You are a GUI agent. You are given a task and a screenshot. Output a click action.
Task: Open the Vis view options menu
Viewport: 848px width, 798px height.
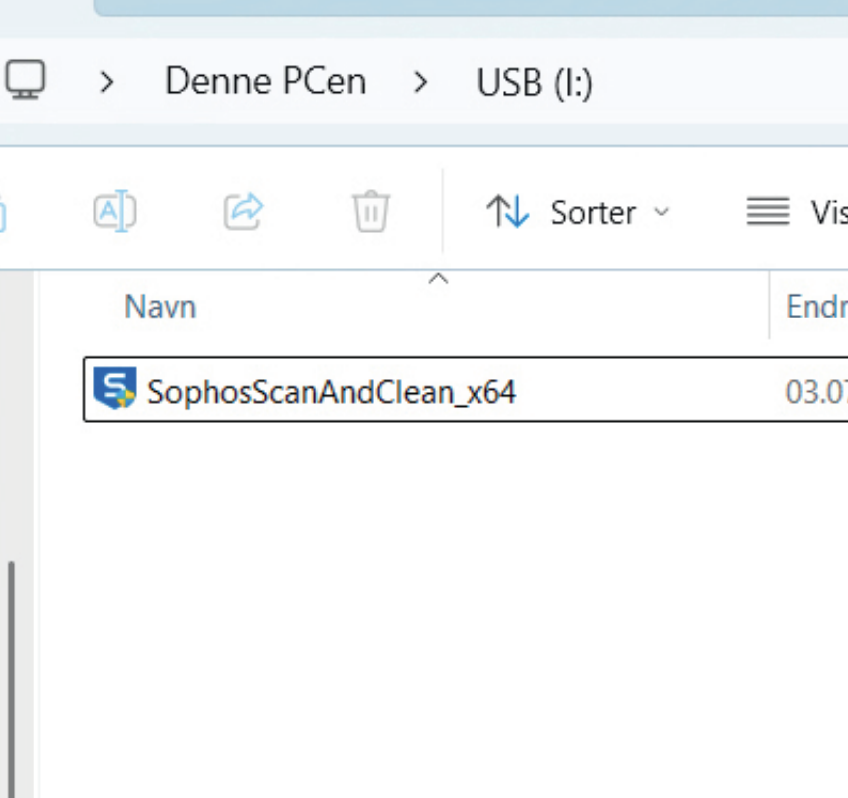pos(797,212)
